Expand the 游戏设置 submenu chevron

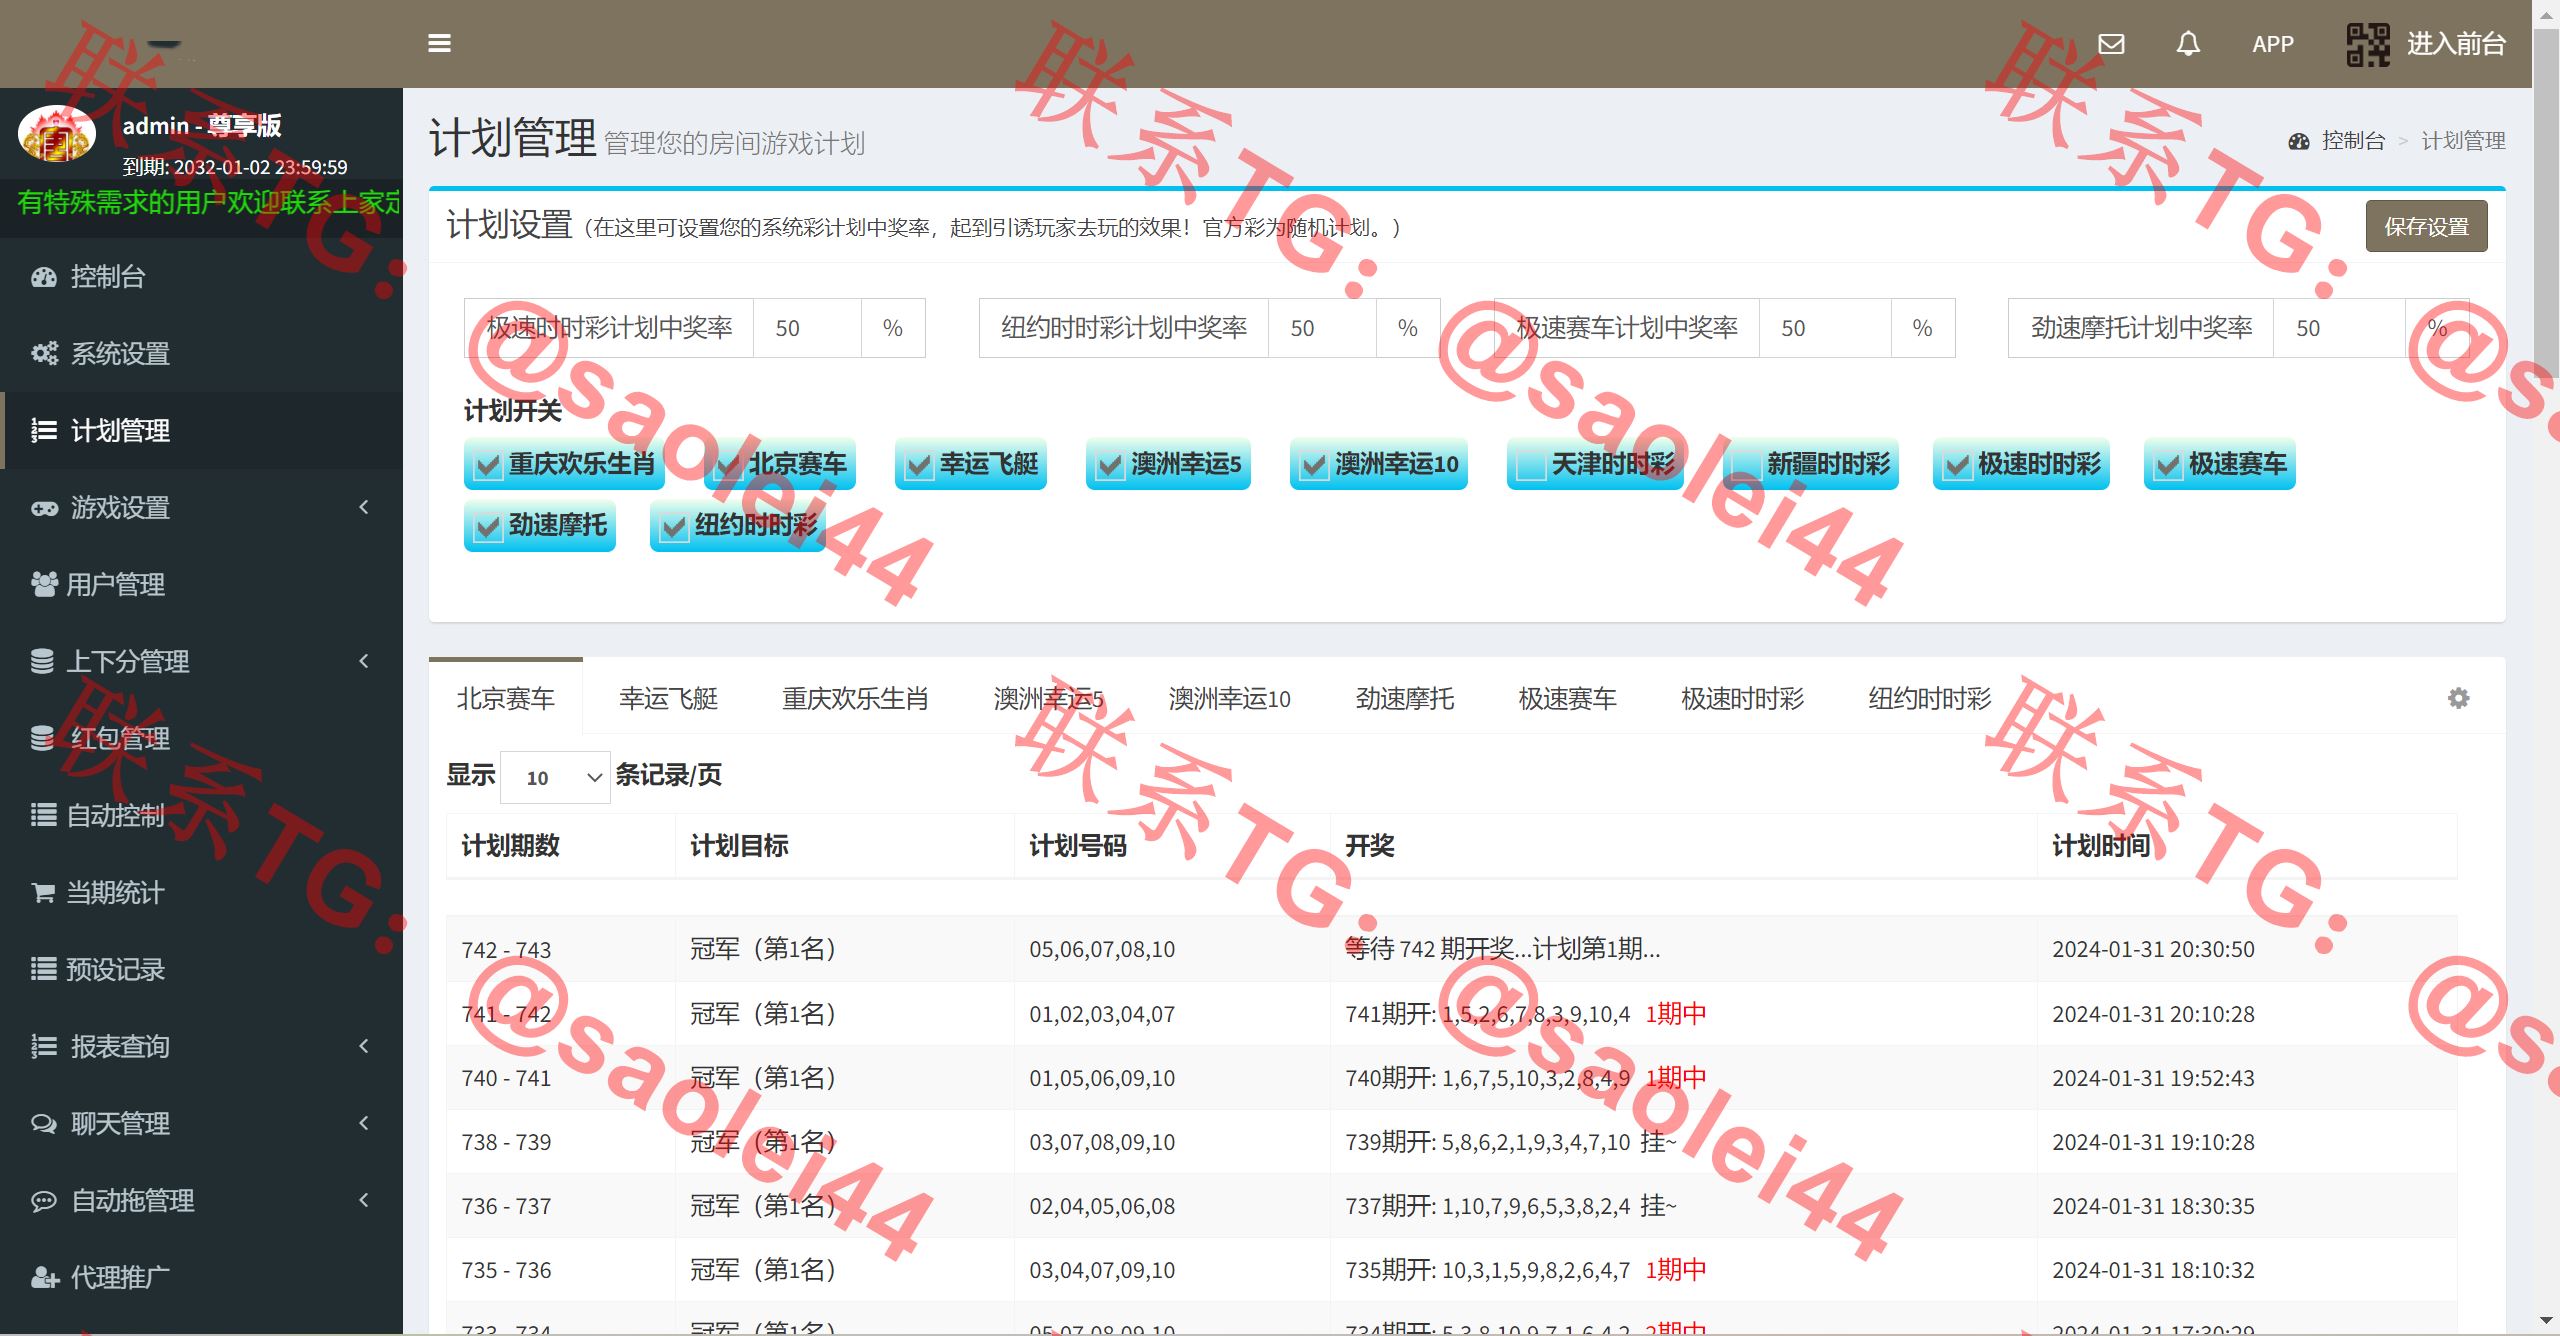click(x=364, y=507)
